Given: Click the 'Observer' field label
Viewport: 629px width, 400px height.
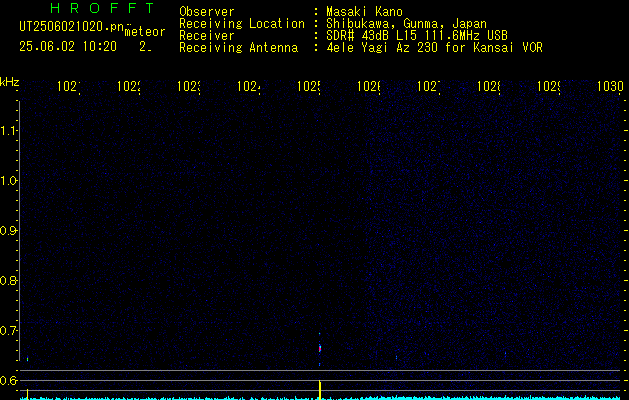Looking at the screenshot, I should click(x=207, y=12).
